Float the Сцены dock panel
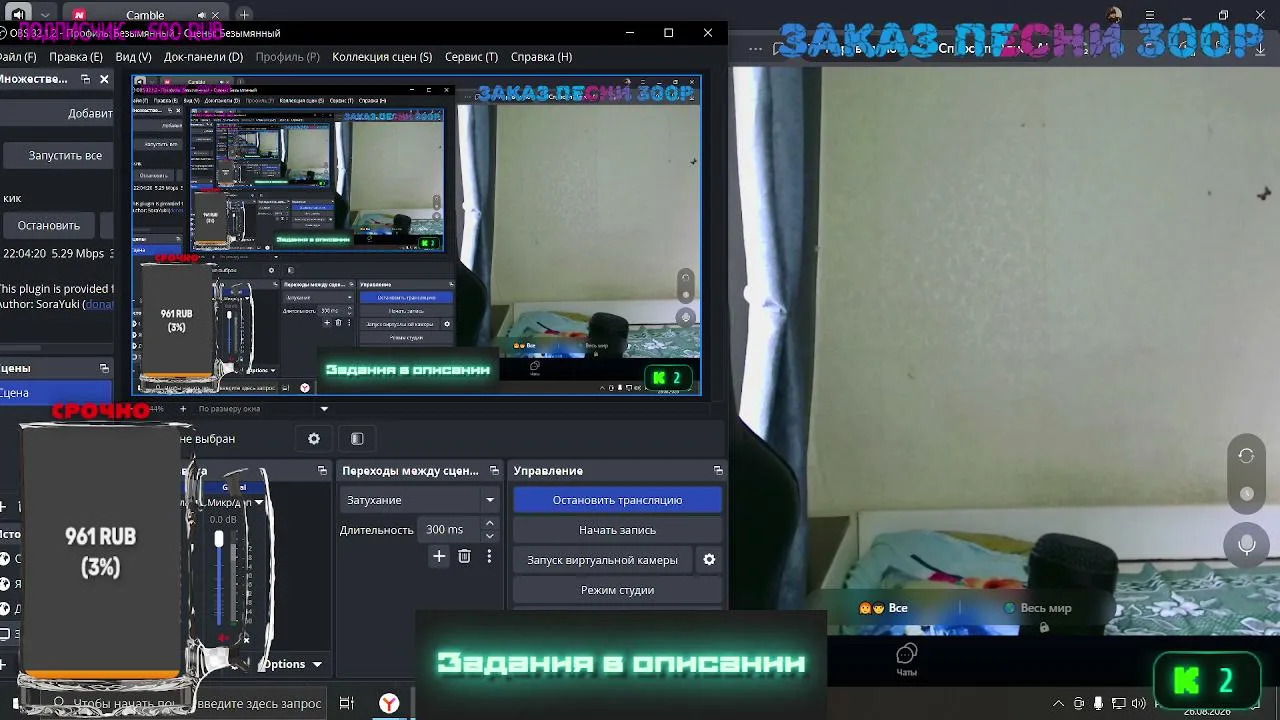The image size is (1280, 720). [104, 368]
